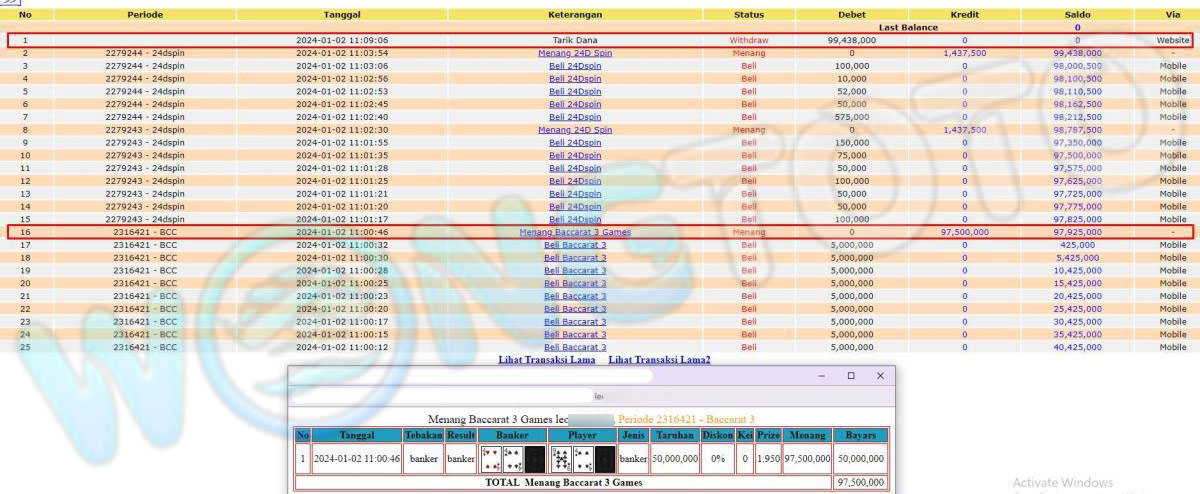Minimize the Baccarat result popup window

822,376
